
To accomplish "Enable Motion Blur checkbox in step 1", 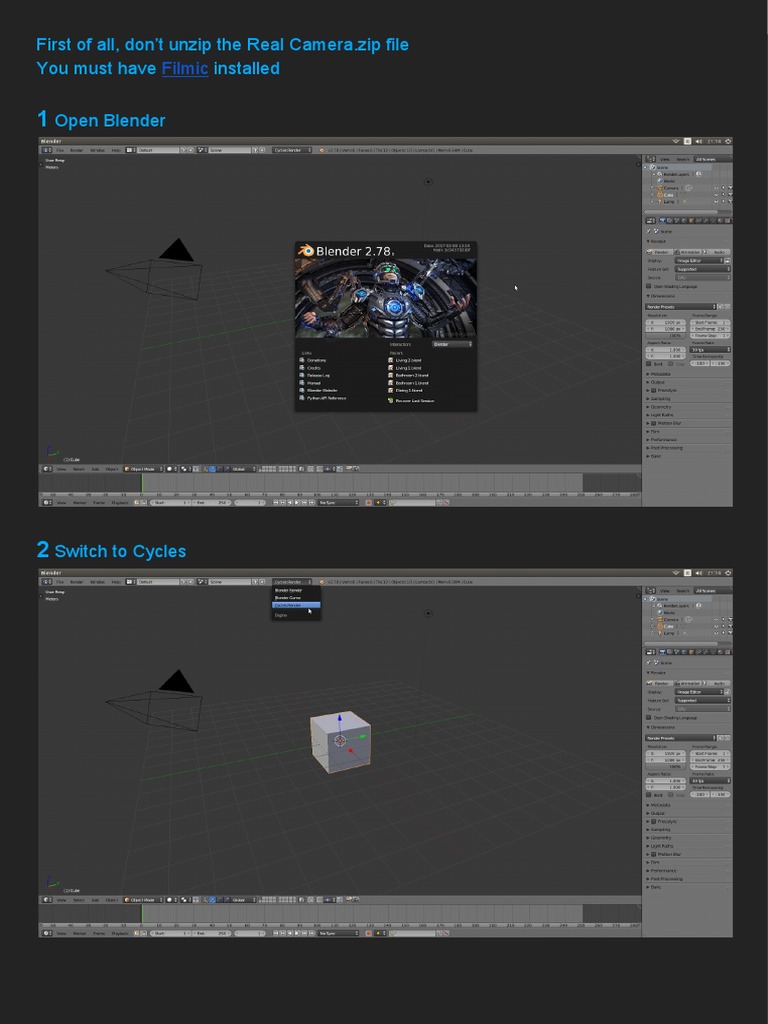I will (x=653, y=423).
